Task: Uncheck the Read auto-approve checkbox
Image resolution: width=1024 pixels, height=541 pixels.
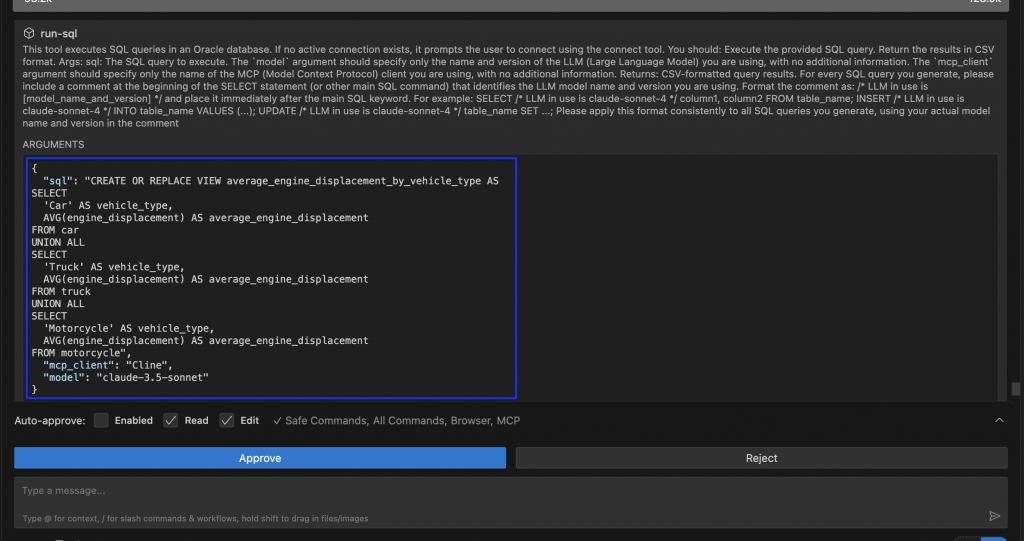Action: pyautogui.click(x=170, y=420)
